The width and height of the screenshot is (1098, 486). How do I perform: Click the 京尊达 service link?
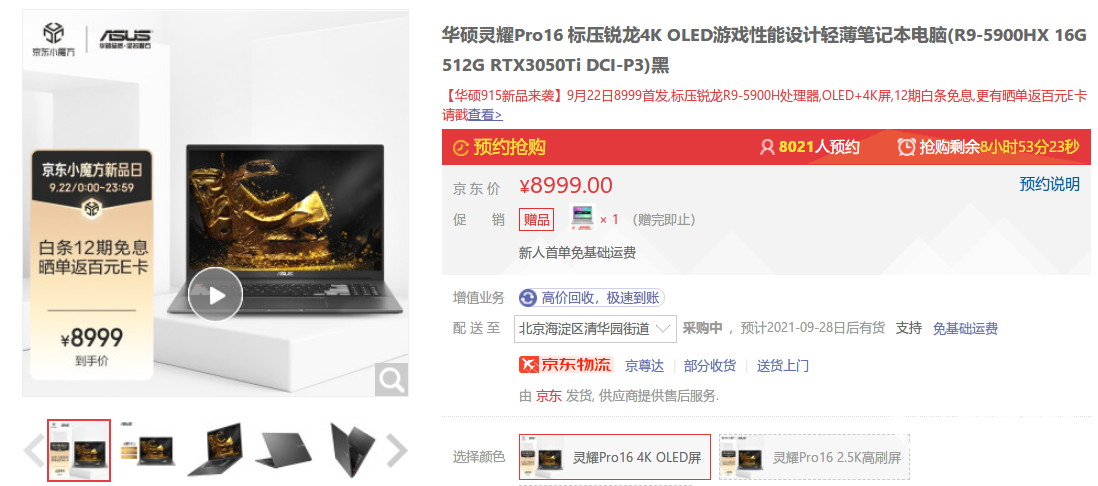(644, 366)
